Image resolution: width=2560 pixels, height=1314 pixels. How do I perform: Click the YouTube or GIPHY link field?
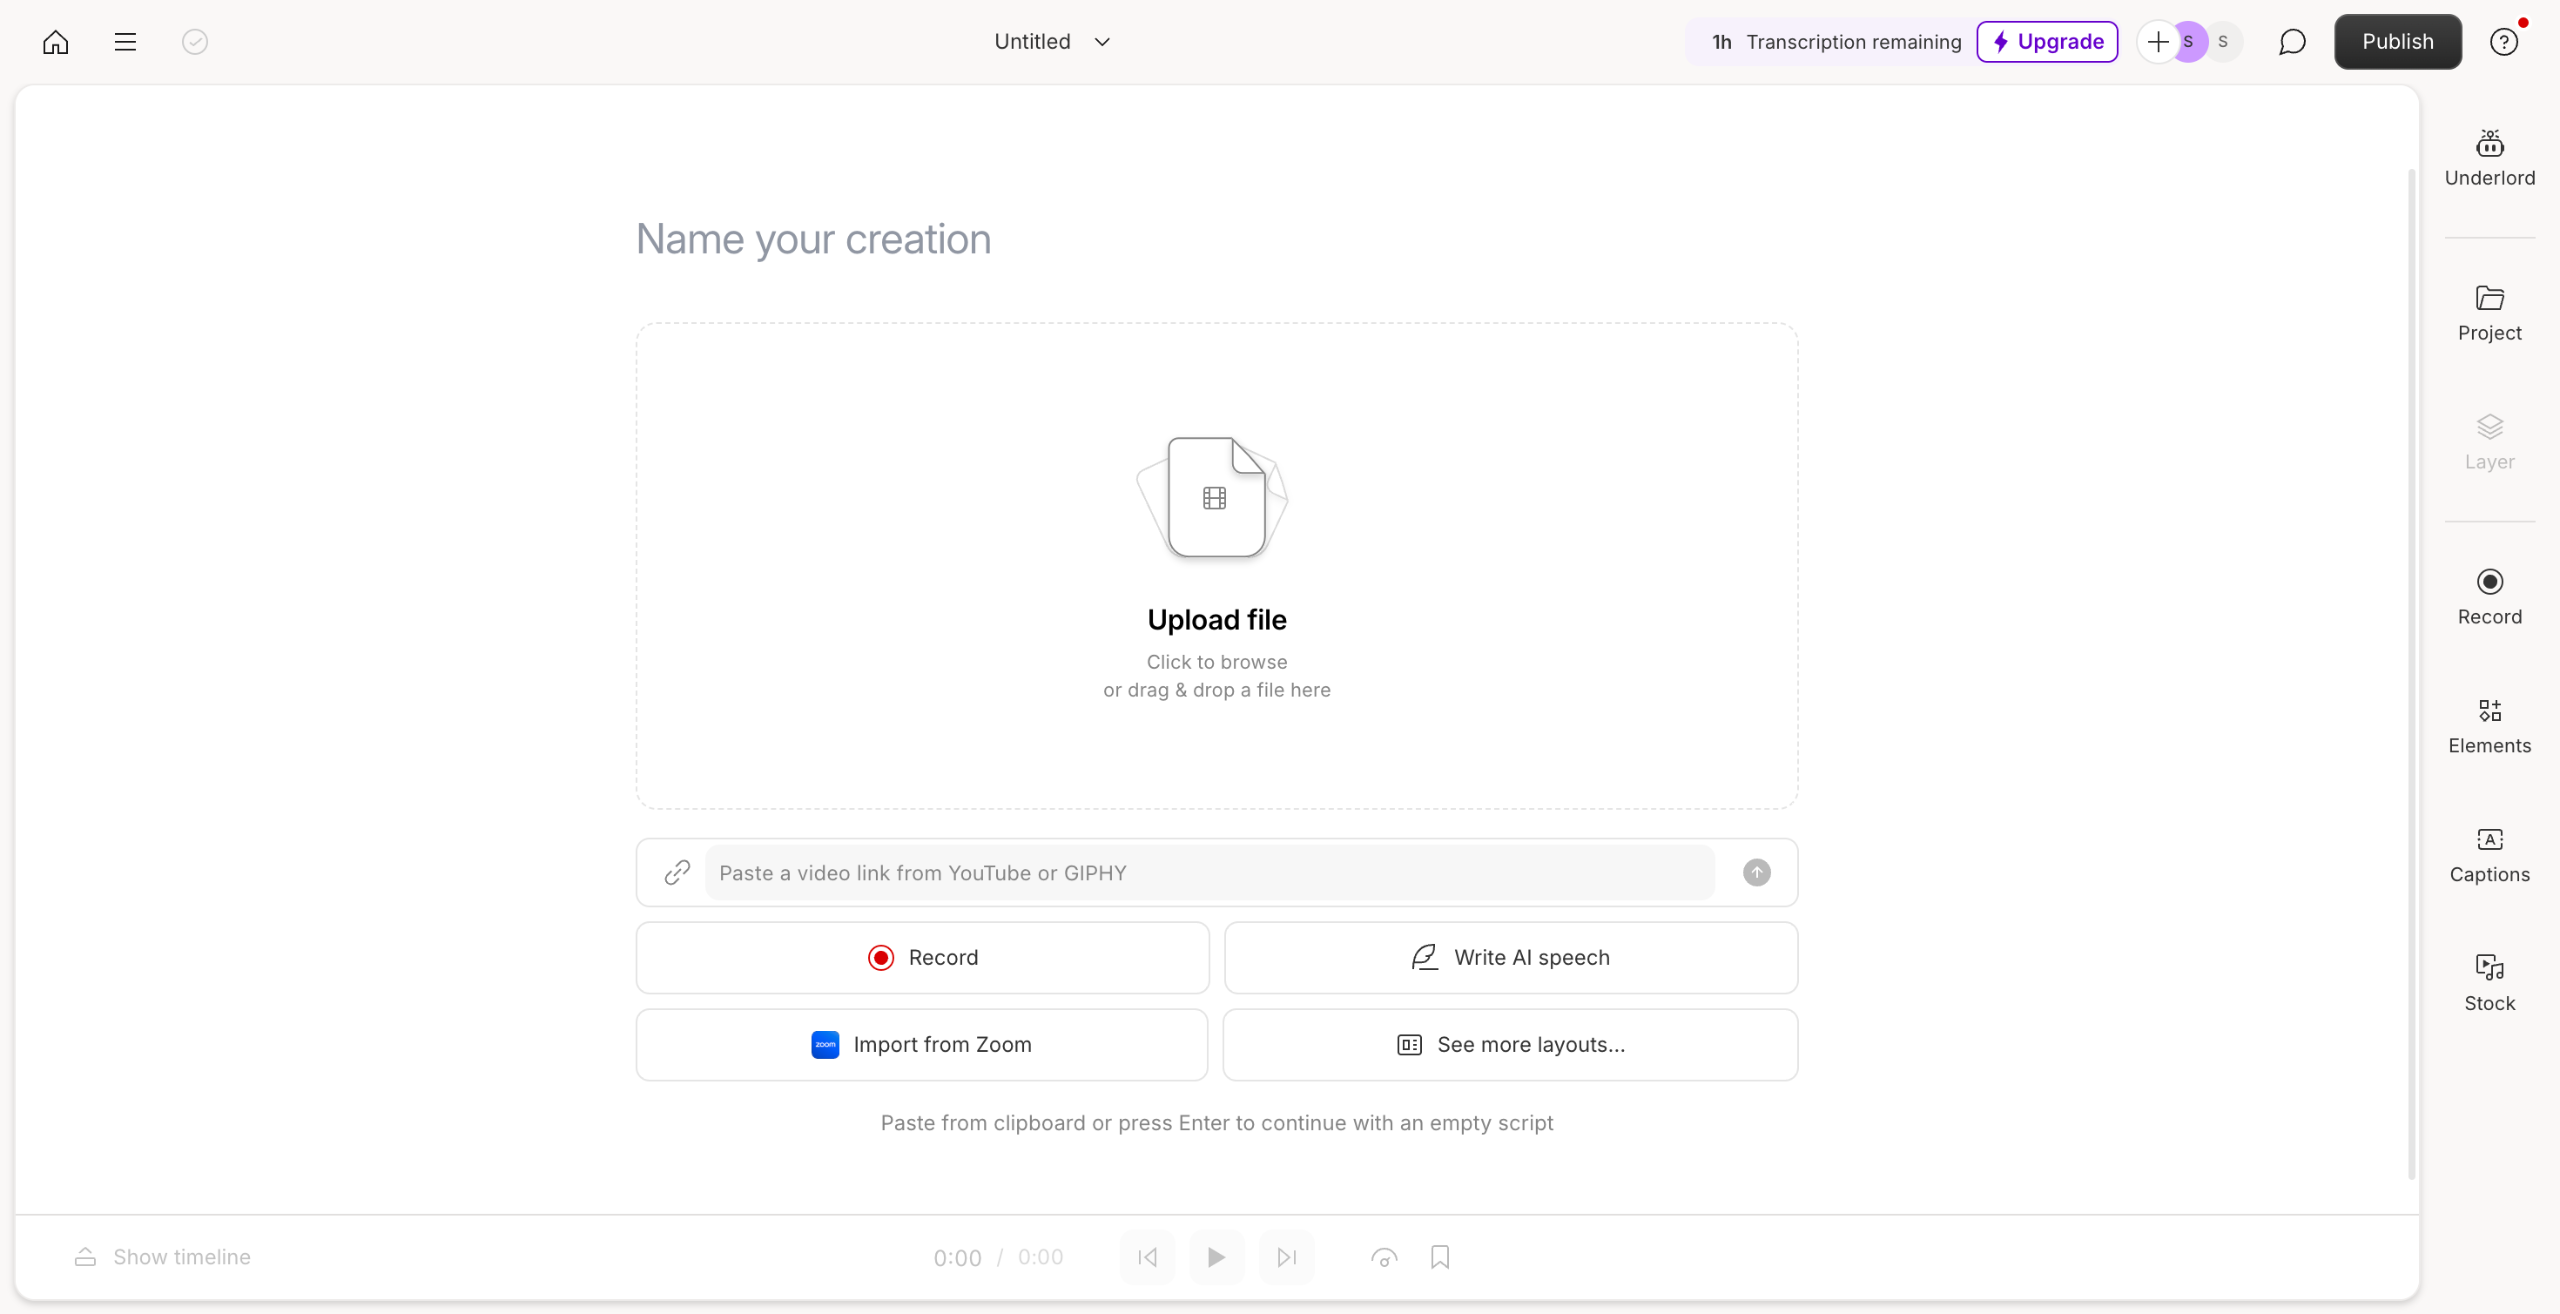point(1210,873)
